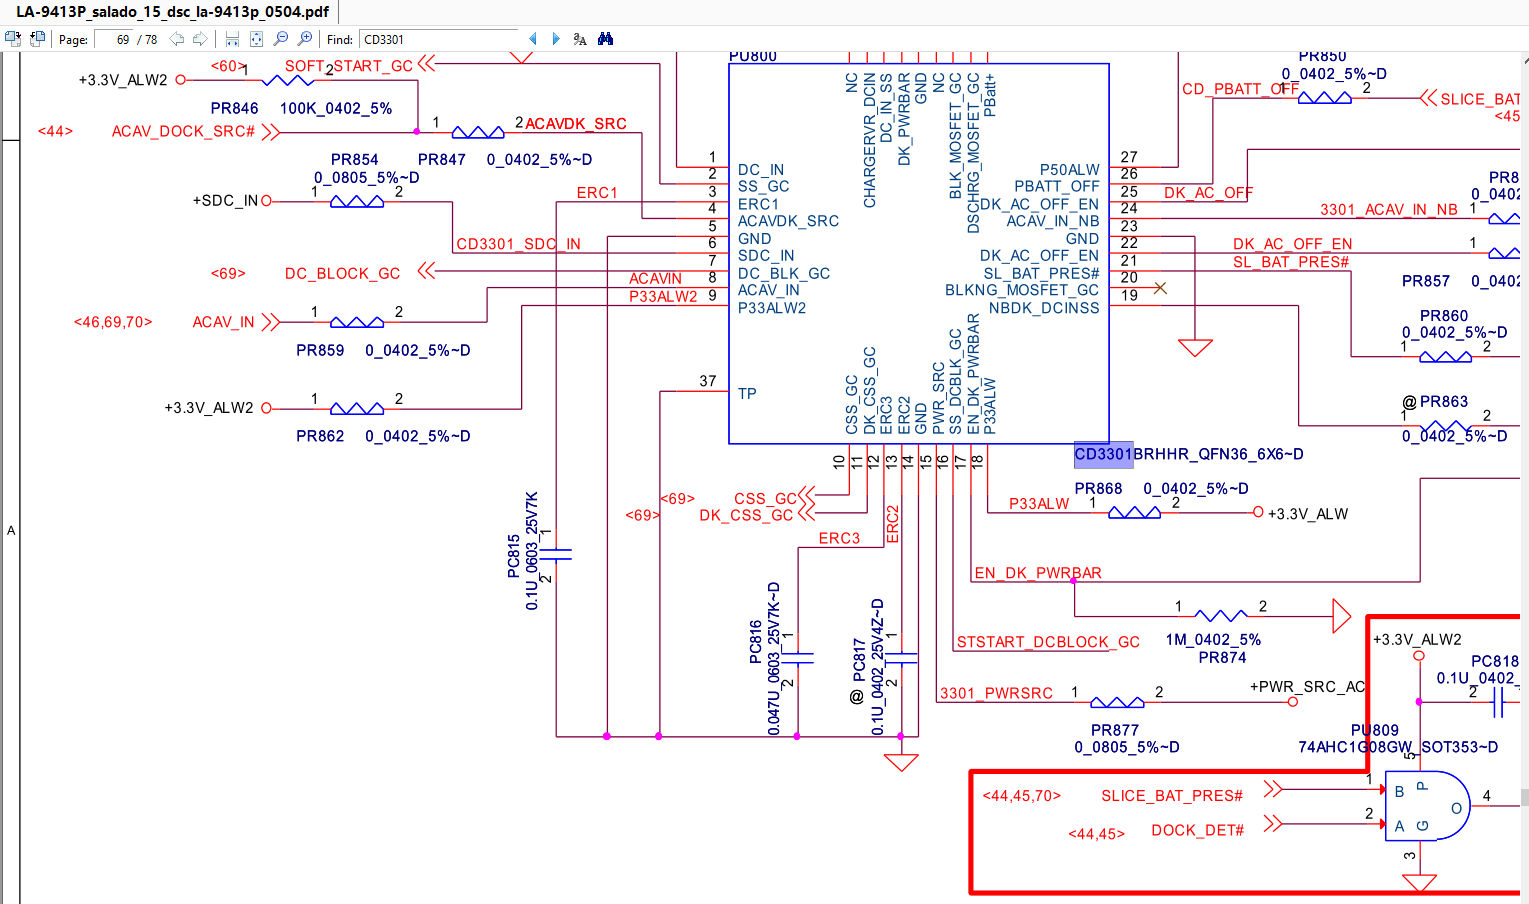
Task: Click the EN_DK_PWRBAR net label
Action: [x=1038, y=573]
